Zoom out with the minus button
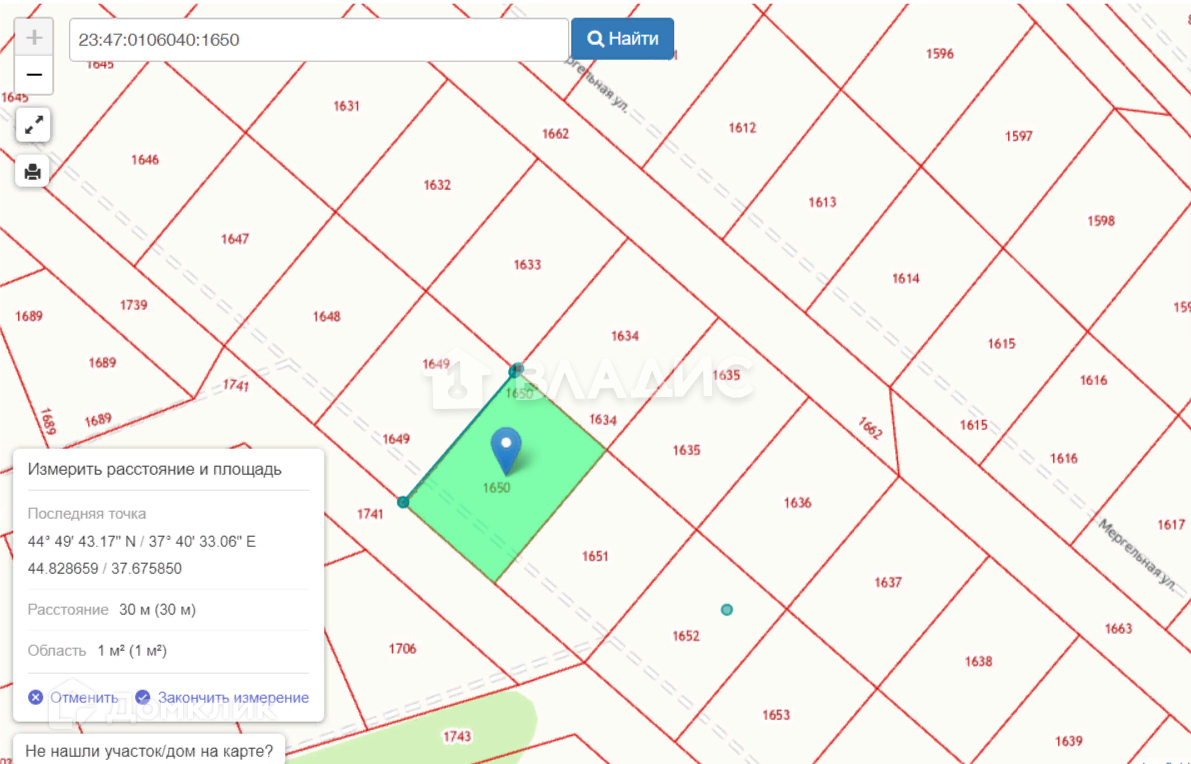This screenshot has height=764, width=1191. [x=33, y=74]
